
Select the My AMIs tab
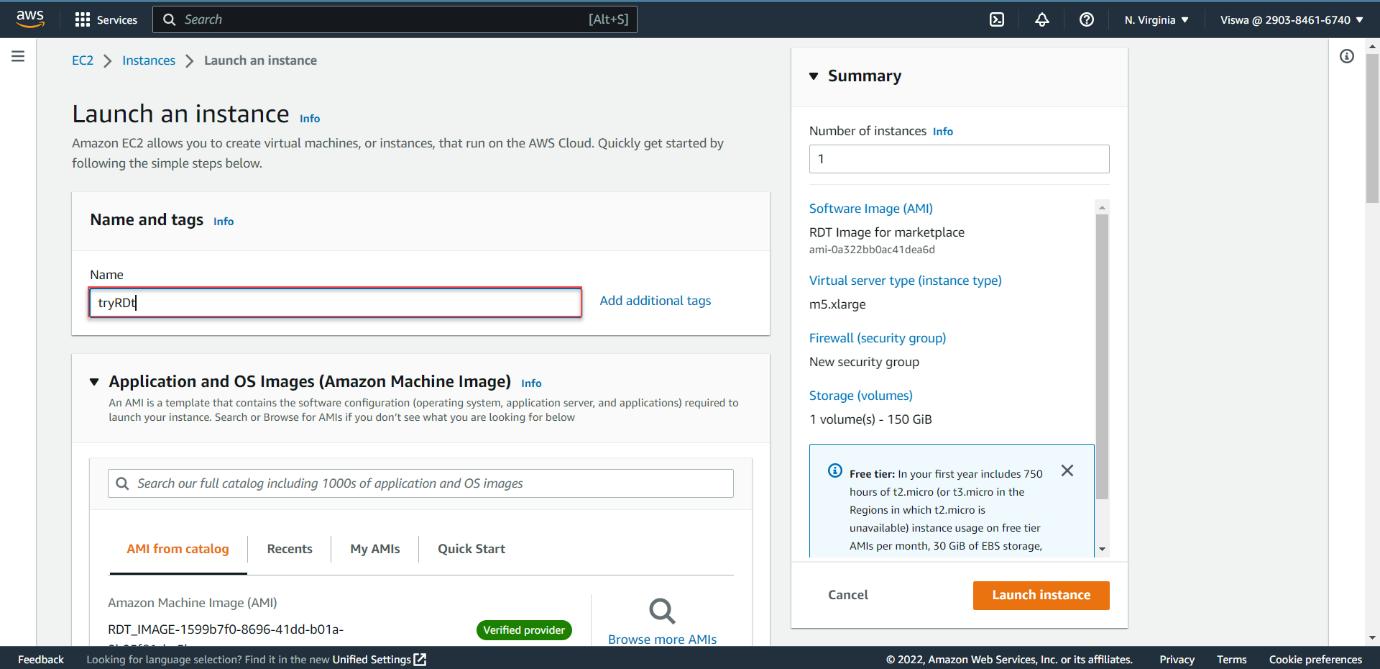(375, 549)
